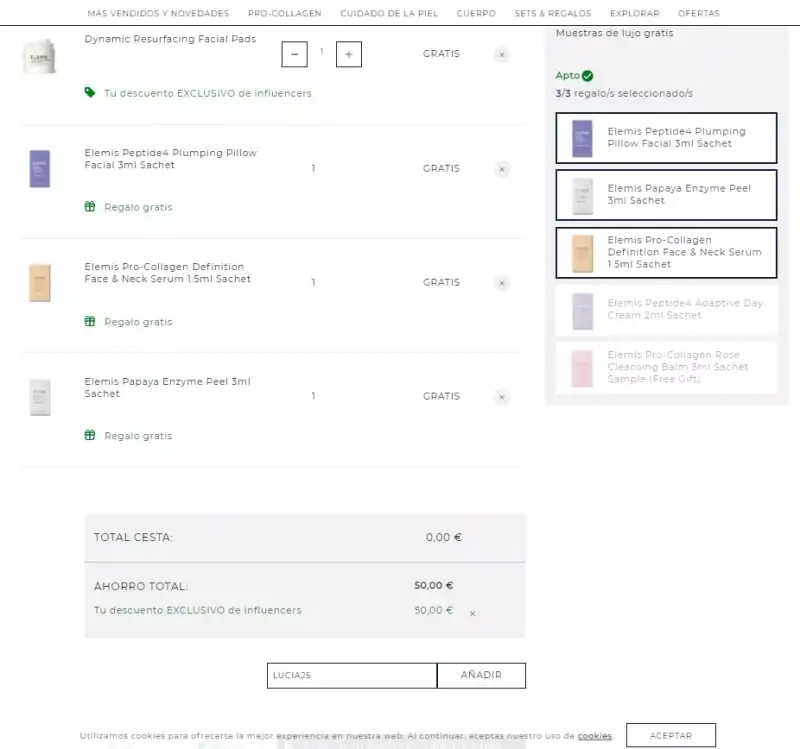Click gift icon under Papaya Enzyme Peel

(x=90, y=435)
